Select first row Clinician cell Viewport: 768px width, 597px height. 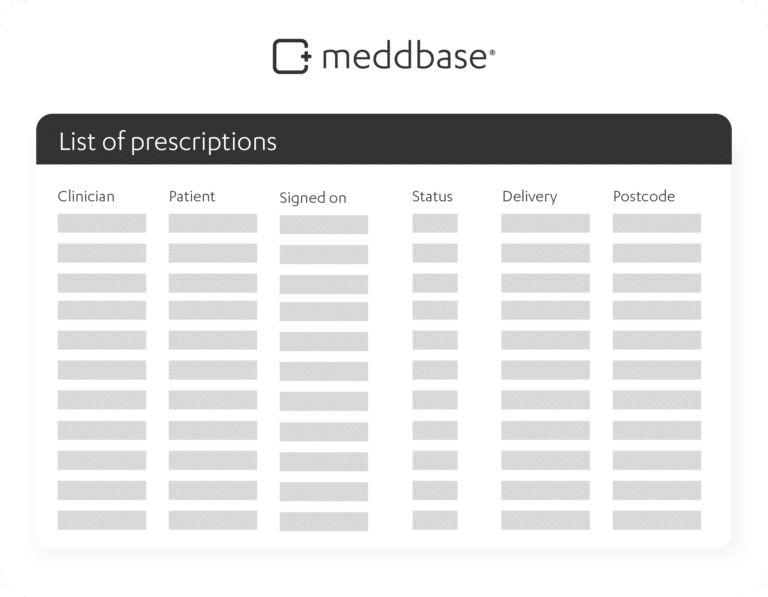(102, 223)
